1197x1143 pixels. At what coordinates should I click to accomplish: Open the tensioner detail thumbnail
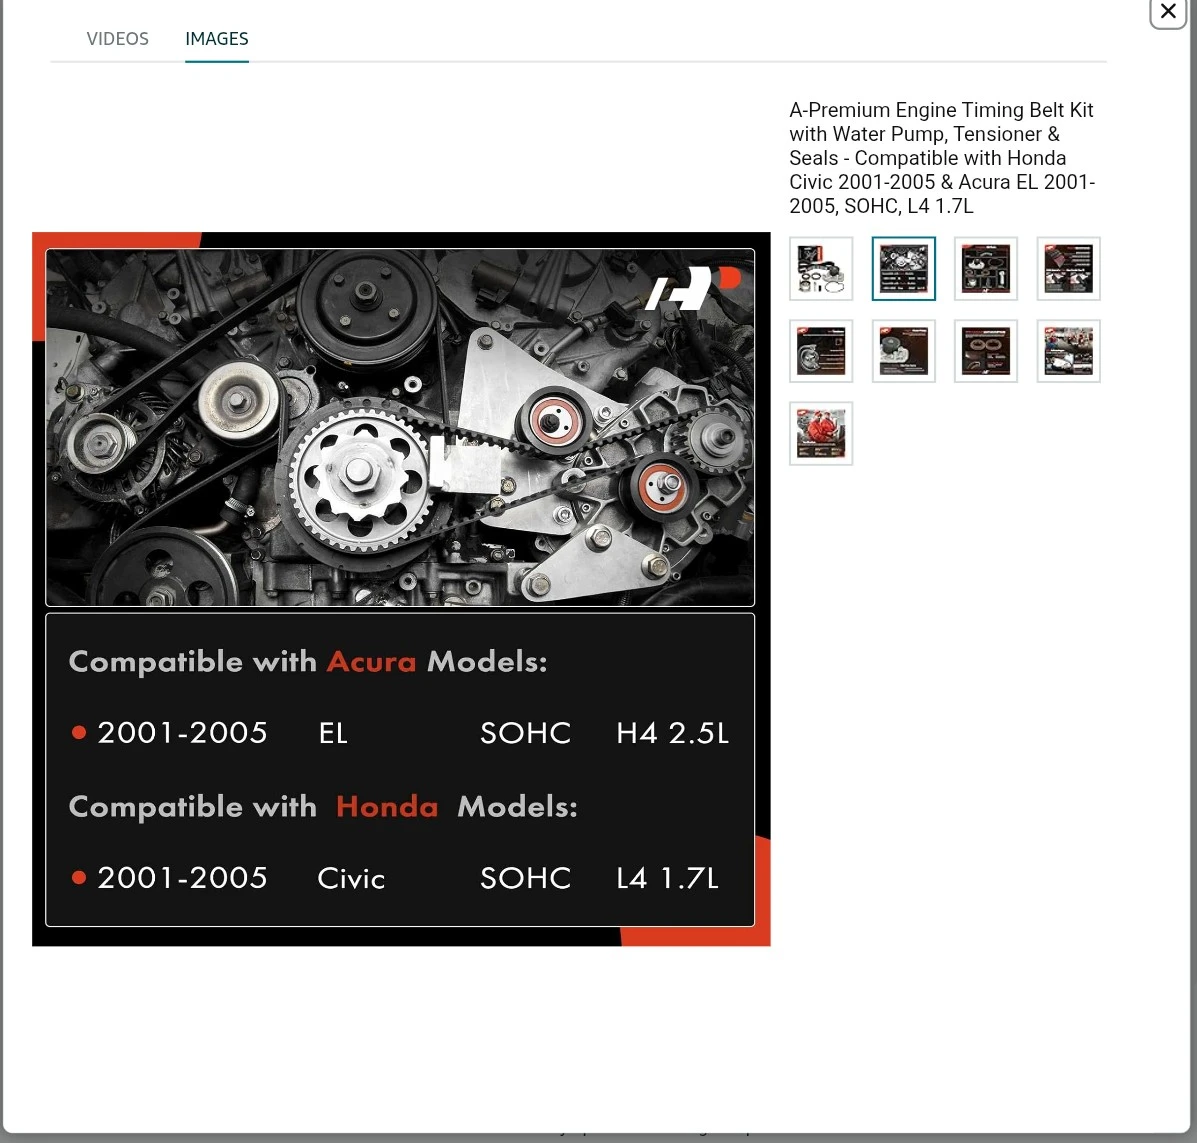821,351
